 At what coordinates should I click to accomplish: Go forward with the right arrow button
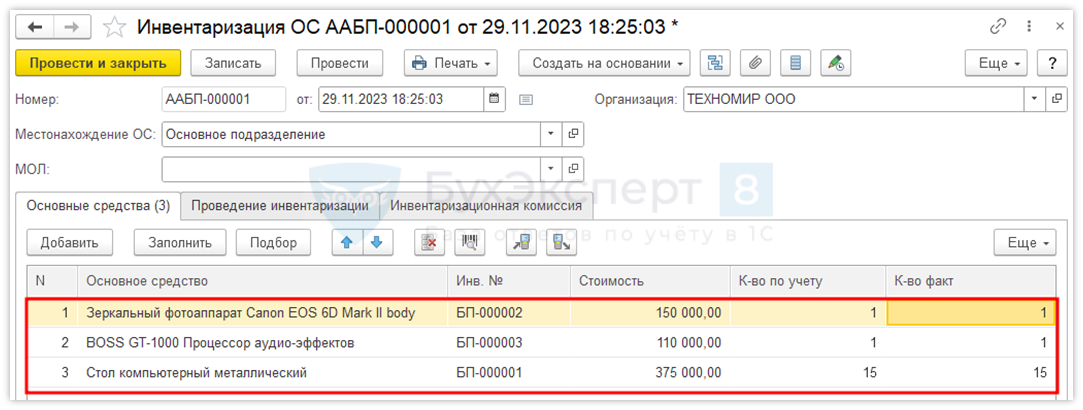point(72,27)
